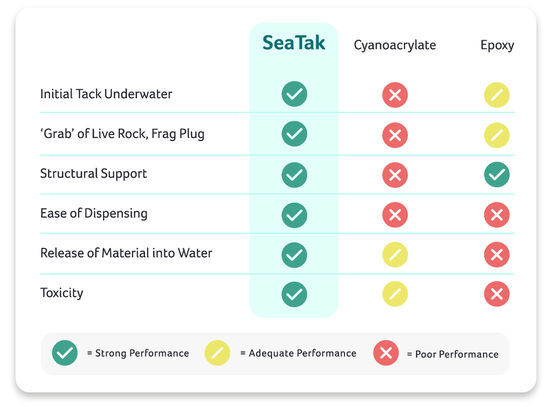The image size is (555, 407).
Task: Select Cyanoacrylate yellow icon in Toxicity row
Action: click(x=395, y=294)
